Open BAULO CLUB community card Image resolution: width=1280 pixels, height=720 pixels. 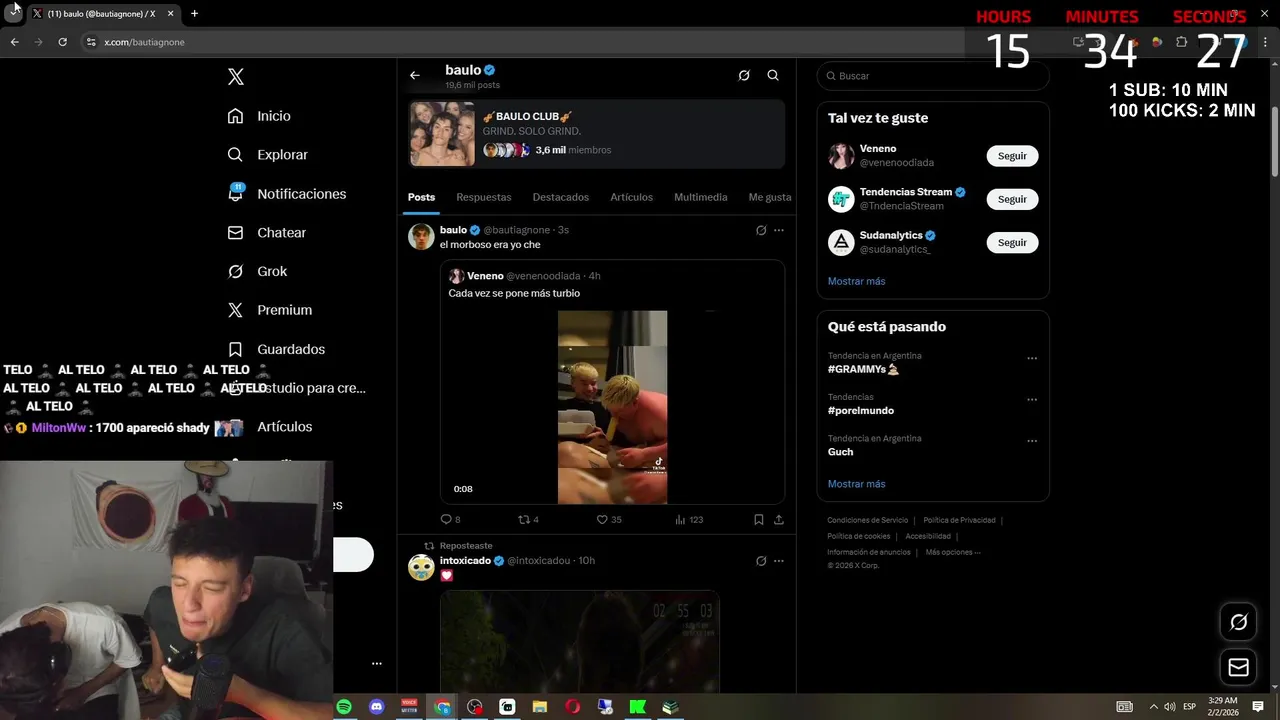[x=597, y=133]
